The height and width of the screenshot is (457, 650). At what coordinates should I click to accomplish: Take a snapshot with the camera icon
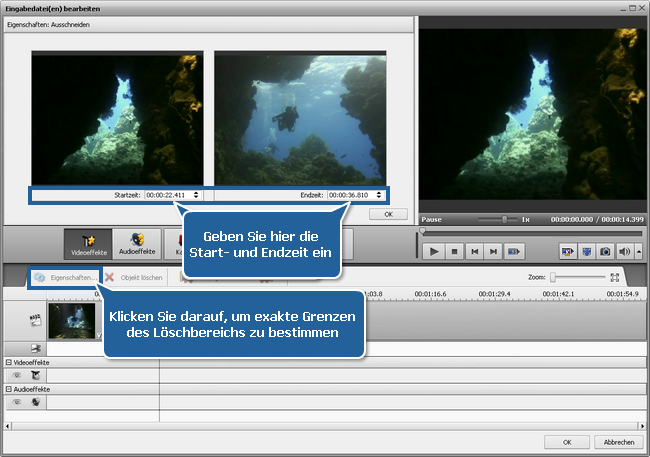pos(606,252)
